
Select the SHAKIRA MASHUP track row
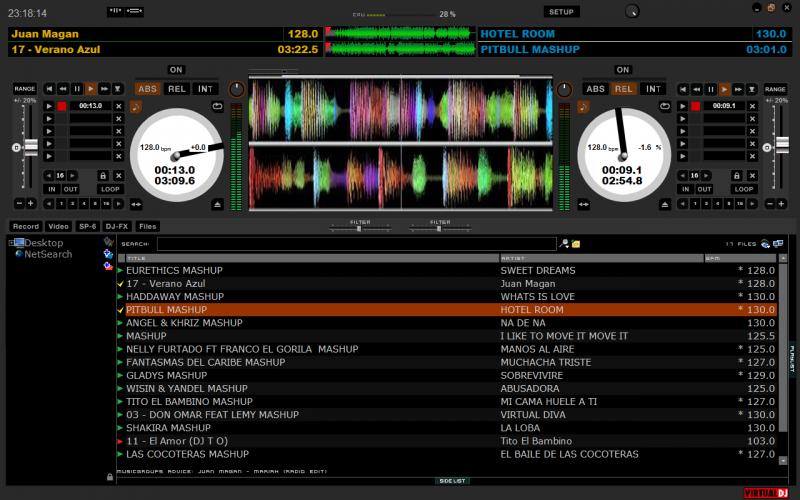(167, 428)
